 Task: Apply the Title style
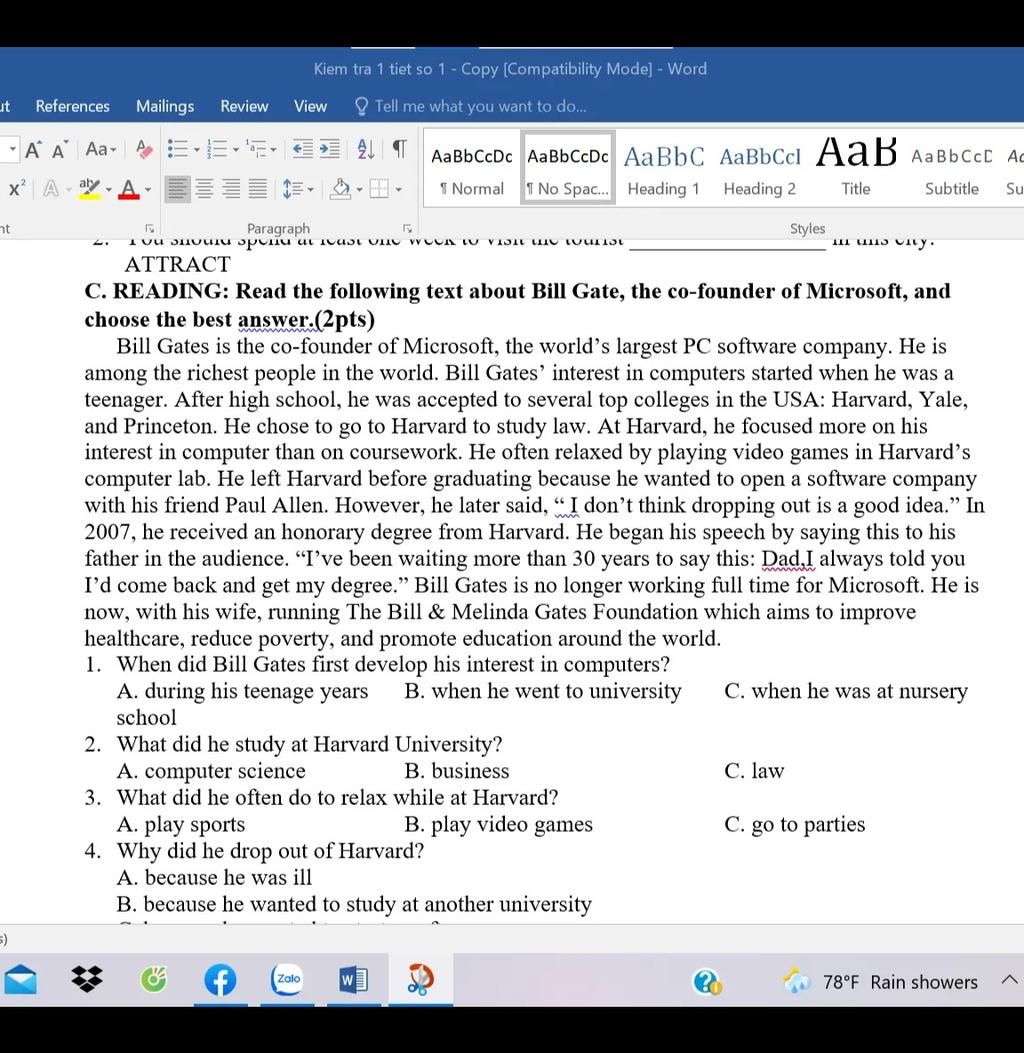(x=856, y=169)
